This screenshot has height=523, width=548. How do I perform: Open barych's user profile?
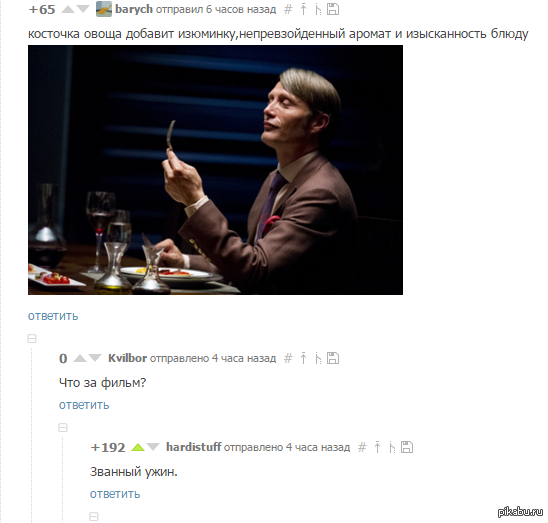pyautogui.click(x=134, y=9)
